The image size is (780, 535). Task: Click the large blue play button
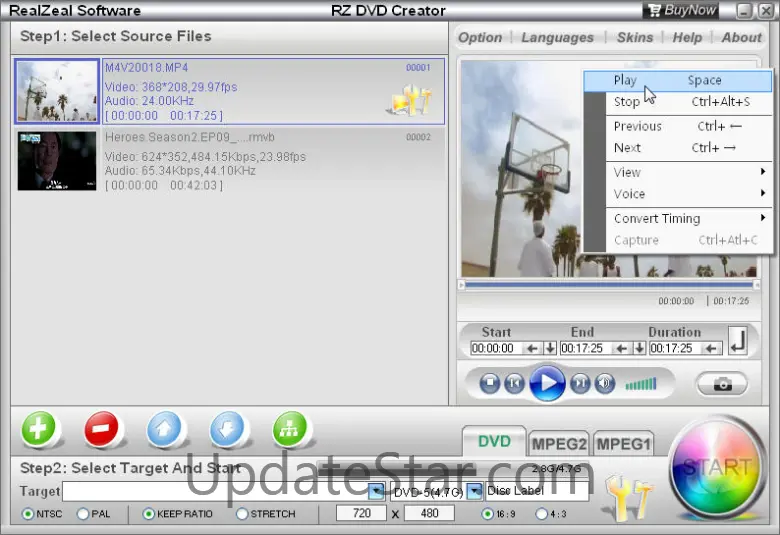[x=547, y=383]
